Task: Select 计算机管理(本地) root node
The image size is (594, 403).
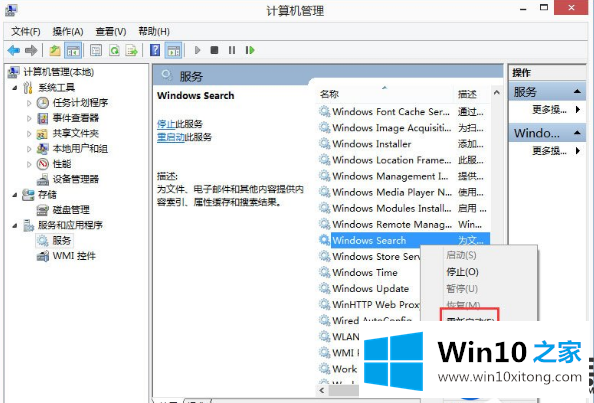Action: coord(59,72)
